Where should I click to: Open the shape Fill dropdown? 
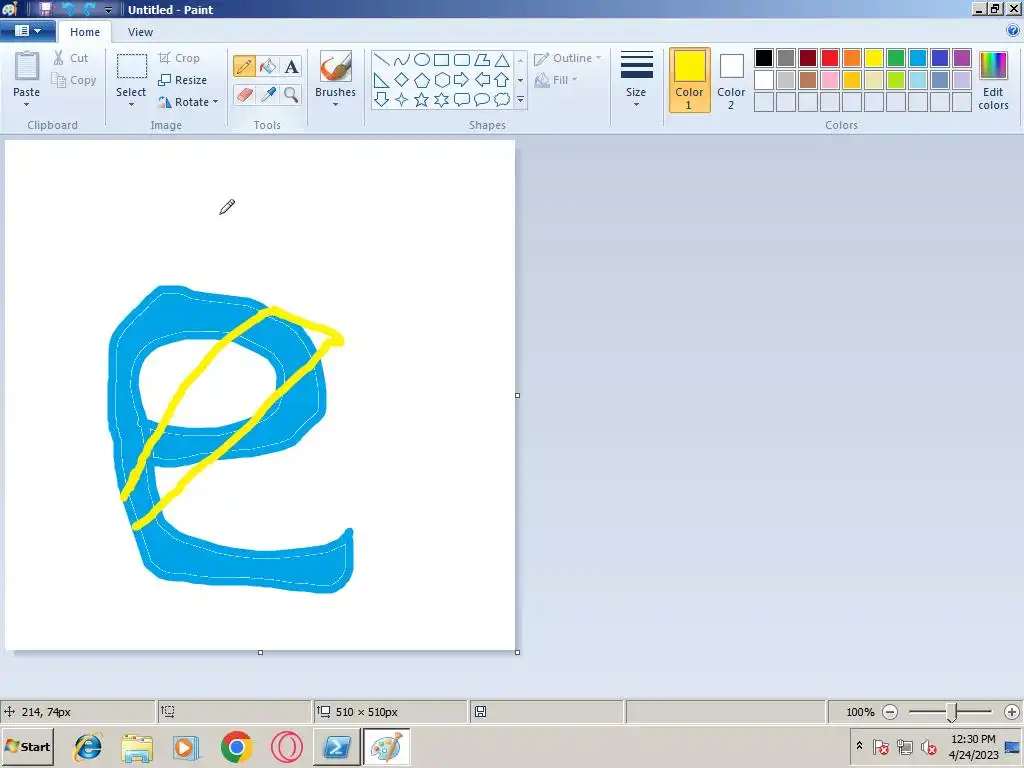click(x=556, y=80)
